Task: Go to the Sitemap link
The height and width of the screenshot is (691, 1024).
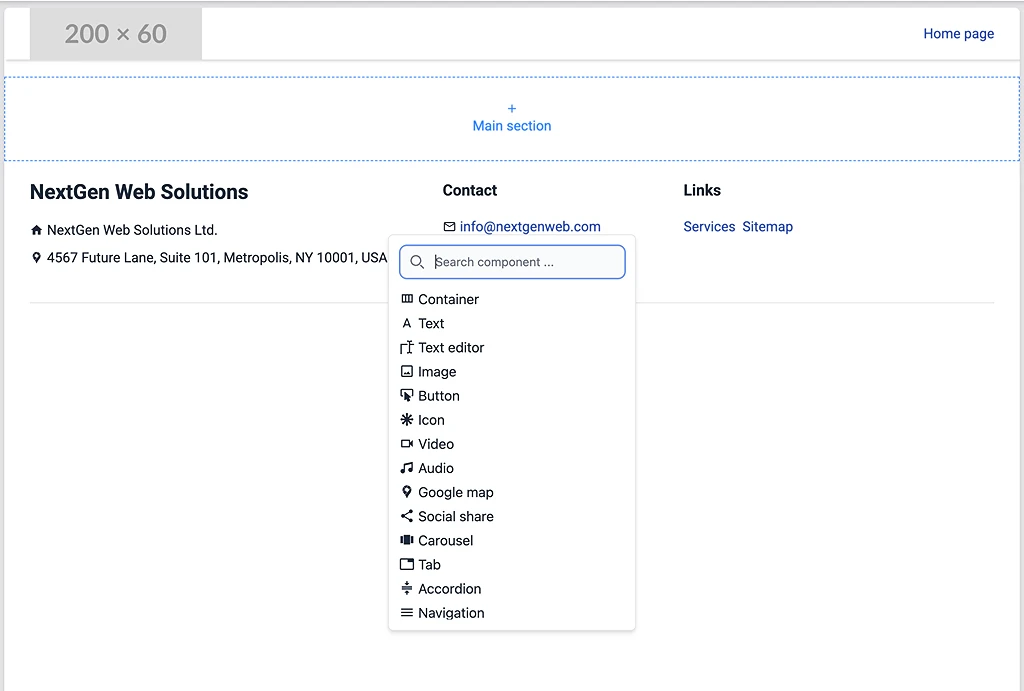Action: tap(767, 227)
